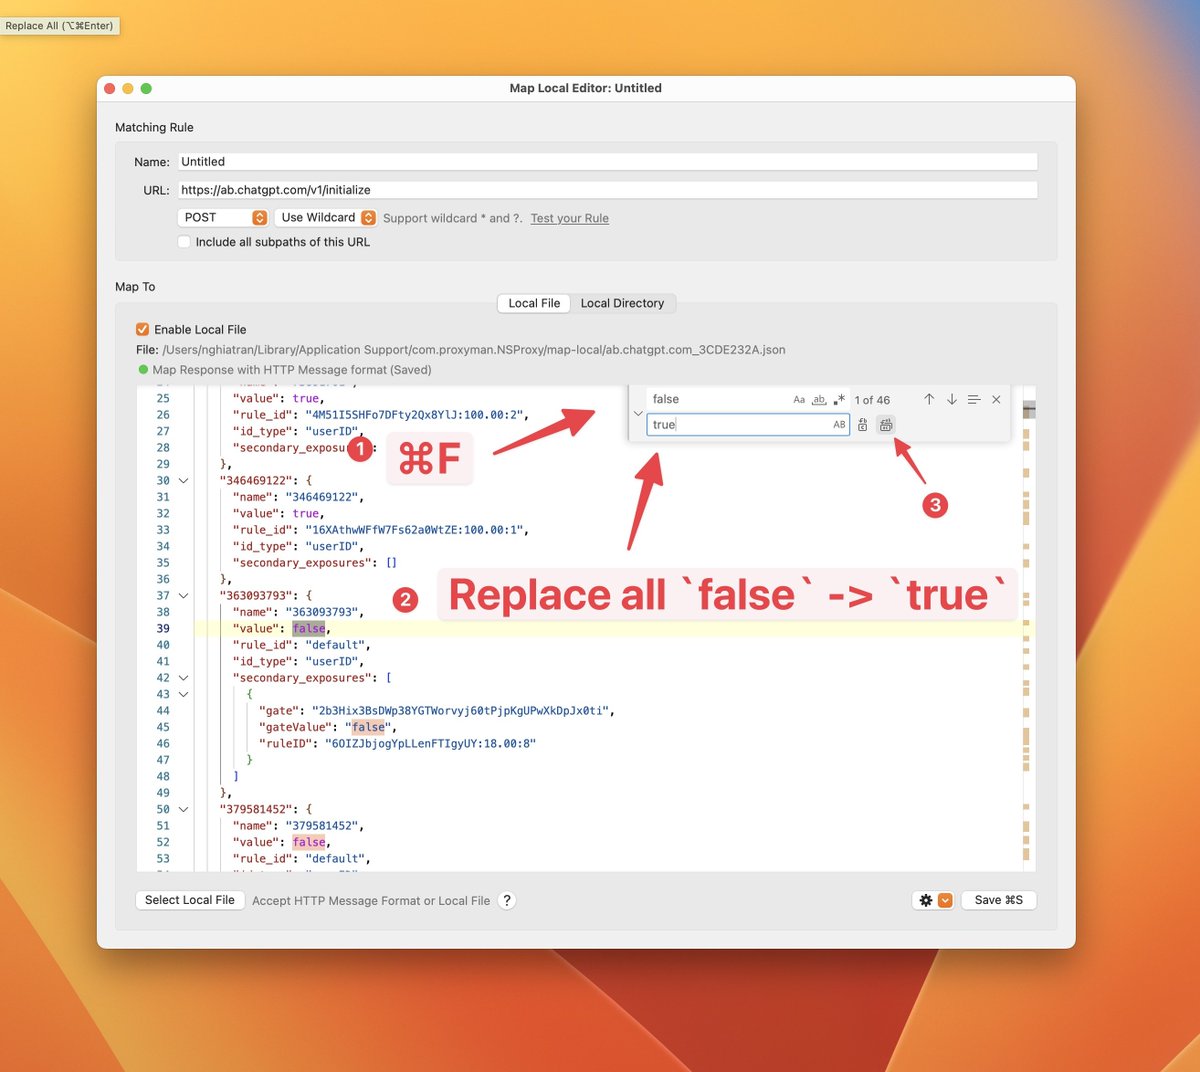The height and width of the screenshot is (1072, 1200).
Task: Click the Name field 'Untitled'
Action: pos(607,162)
